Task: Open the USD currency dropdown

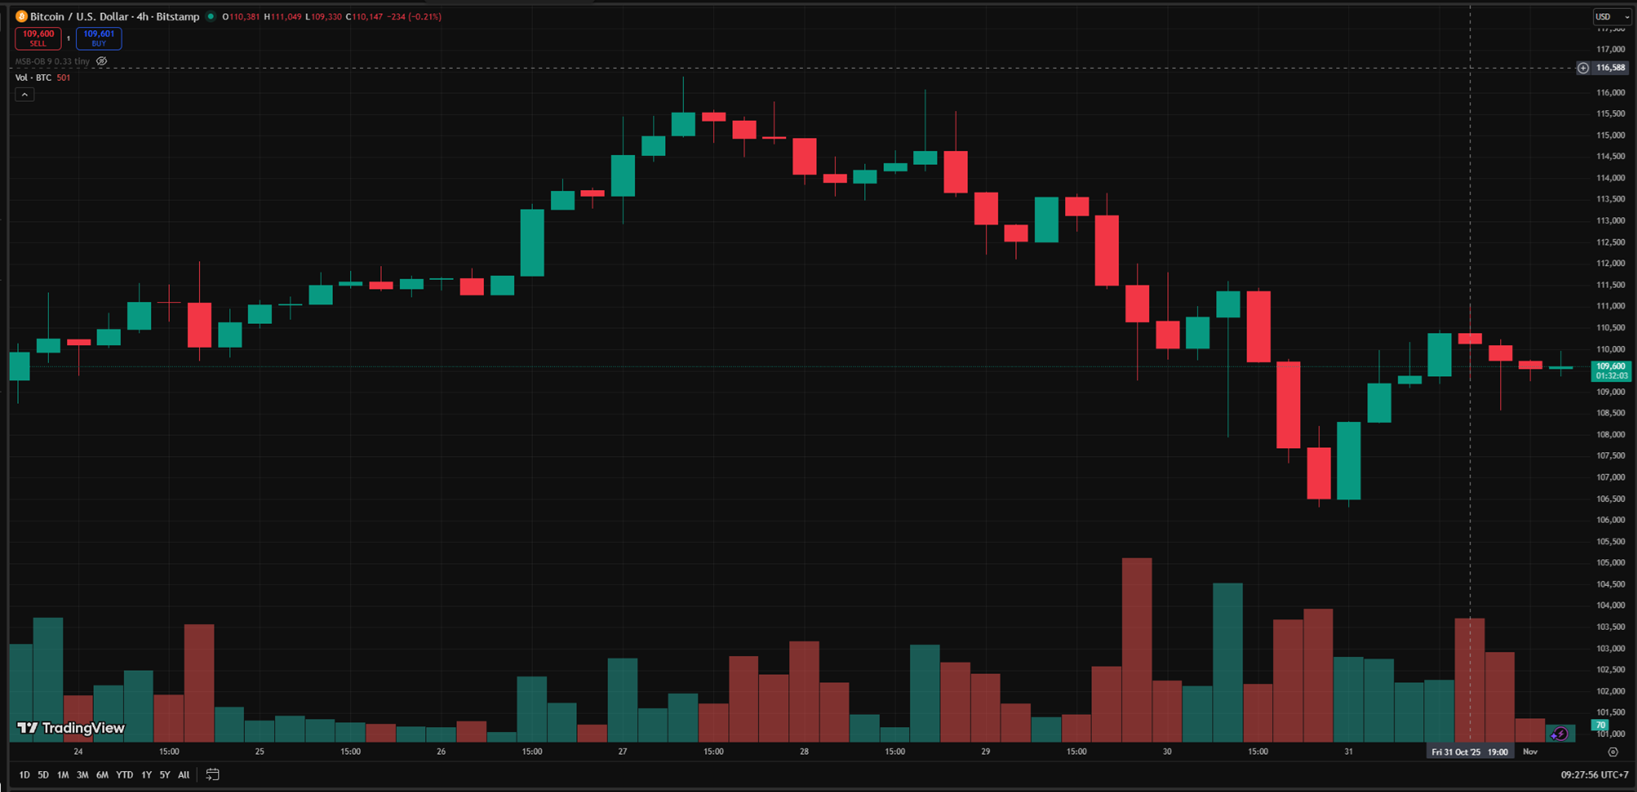Action: (1611, 17)
